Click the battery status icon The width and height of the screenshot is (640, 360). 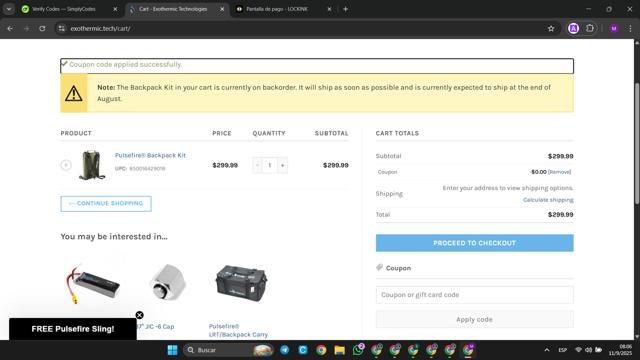point(598,350)
